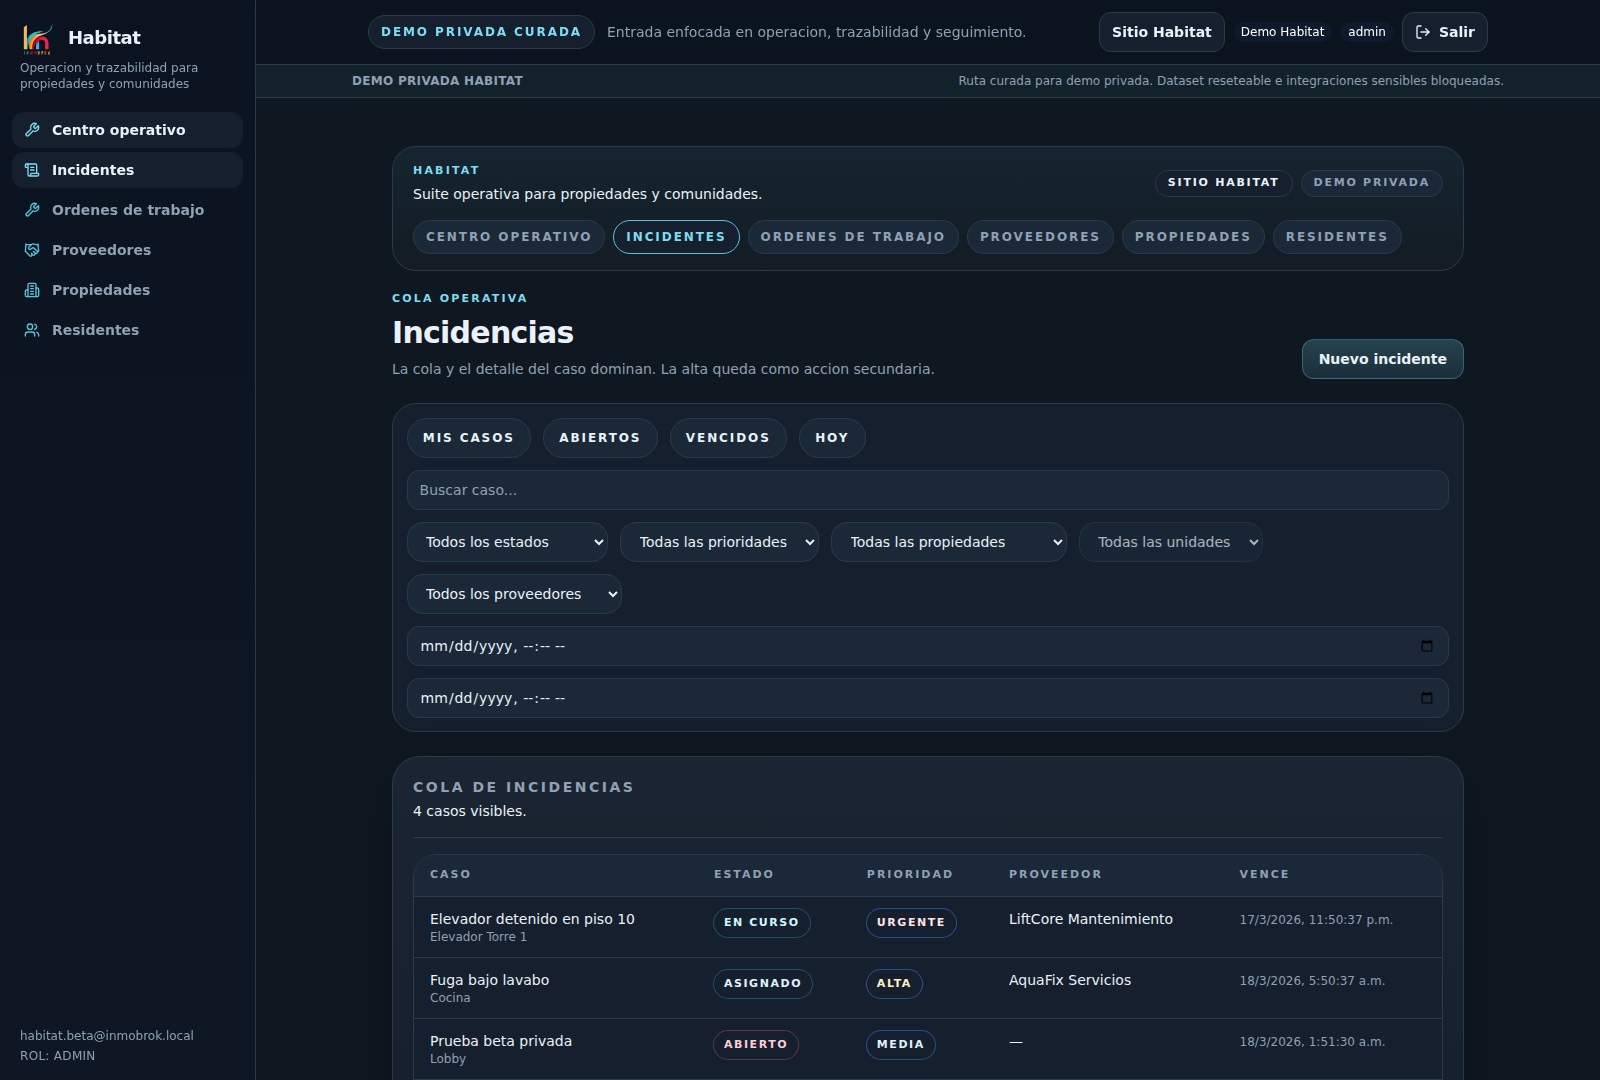Enable the VENCIDOS filter
Screen dimensions: 1600x1080
(728, 437)
